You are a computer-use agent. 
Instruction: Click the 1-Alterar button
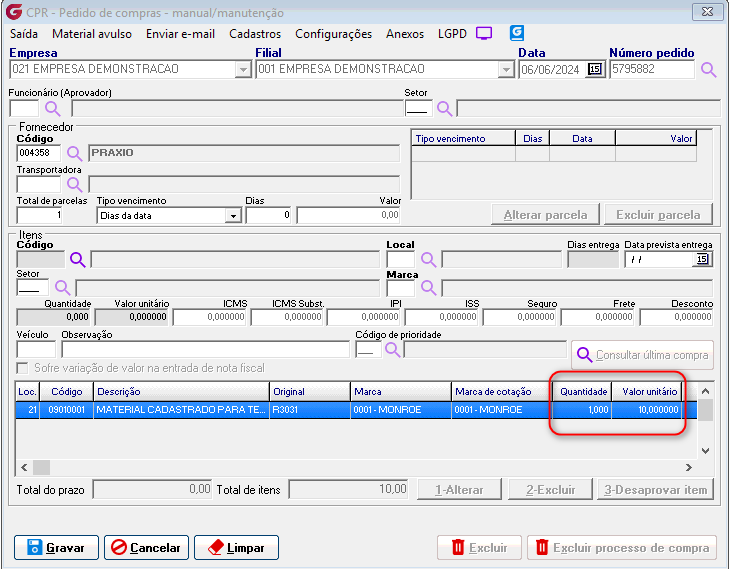[459, 490]
